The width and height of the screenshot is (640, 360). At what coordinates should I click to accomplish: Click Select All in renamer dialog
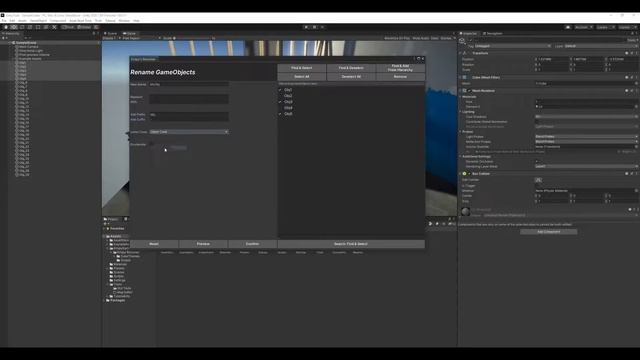(x=302, y=76)
